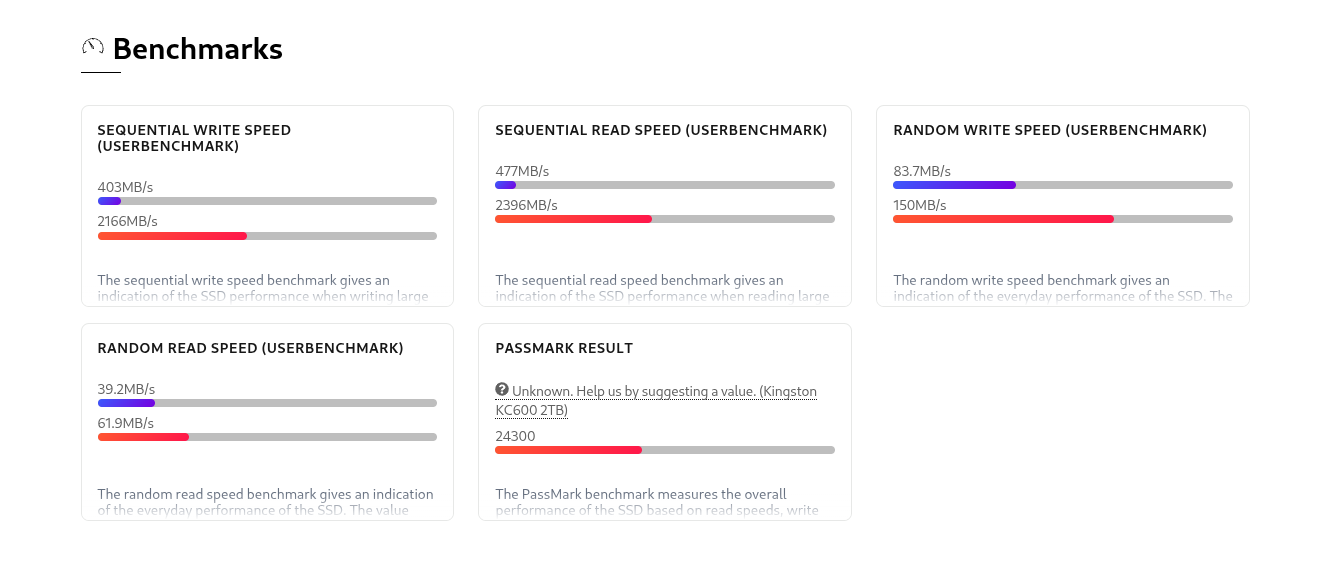Click the 83.7MB/s random write bar
The width and height of the screenshot is (1341, 568).
click(1062, 185)
